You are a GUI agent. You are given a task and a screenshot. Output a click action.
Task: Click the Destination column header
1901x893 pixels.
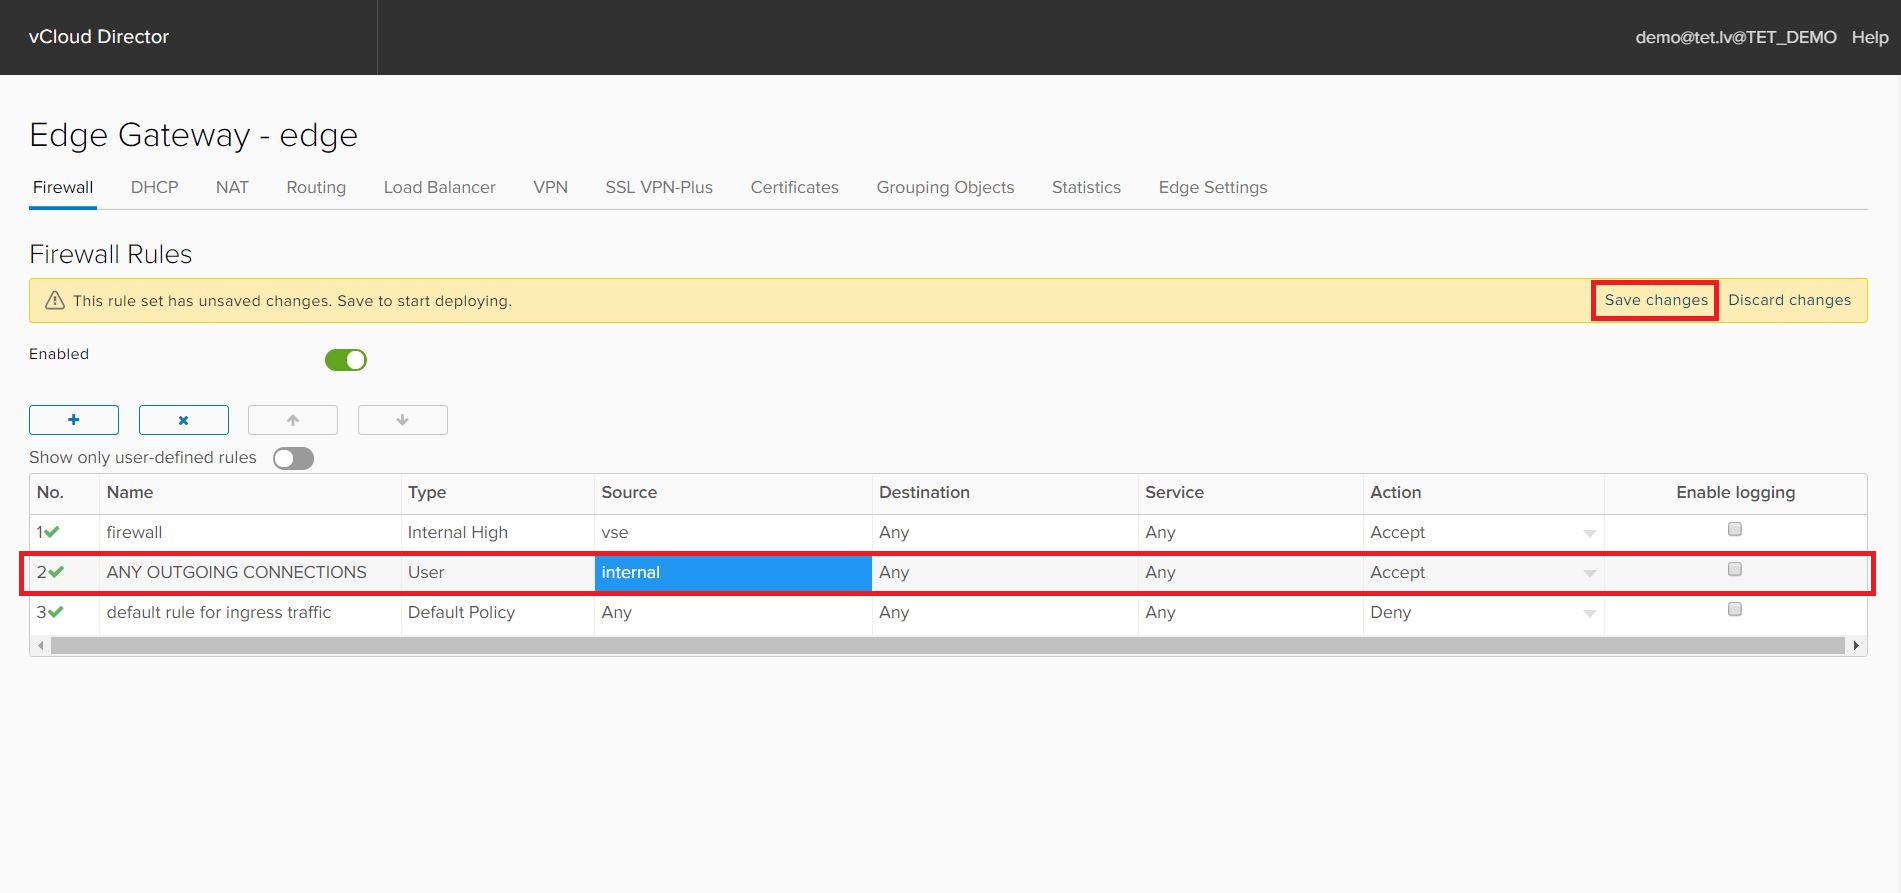click(x=1005, y=493)
